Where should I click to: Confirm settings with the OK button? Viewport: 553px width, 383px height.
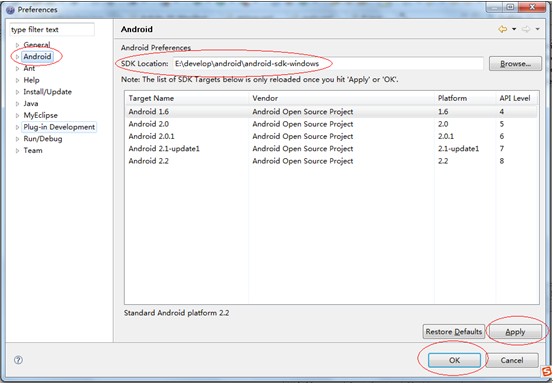tap(454, 360)
